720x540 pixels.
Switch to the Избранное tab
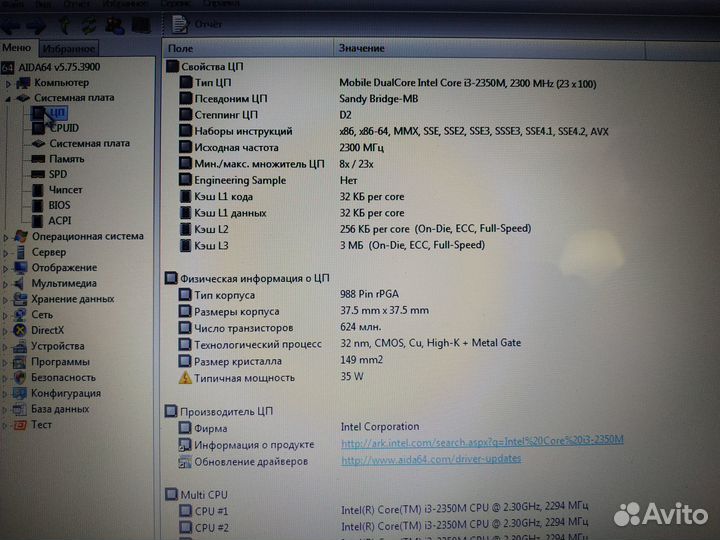tap(68, 49)
